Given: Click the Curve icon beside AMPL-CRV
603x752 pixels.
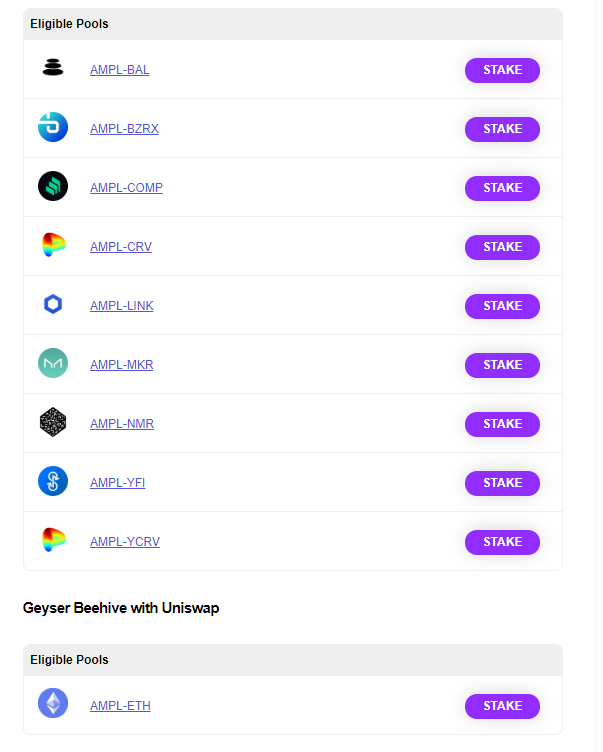Looking at the screenshot, I should 53,245.
